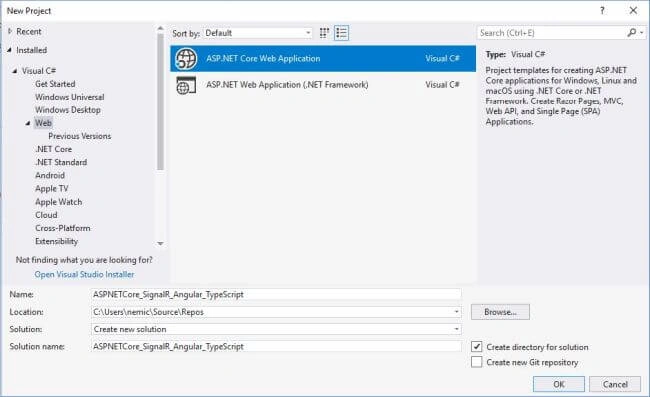Screen dimensions: 650x397
Task: Collapse the Web node
Action: (x=28, y=123)
